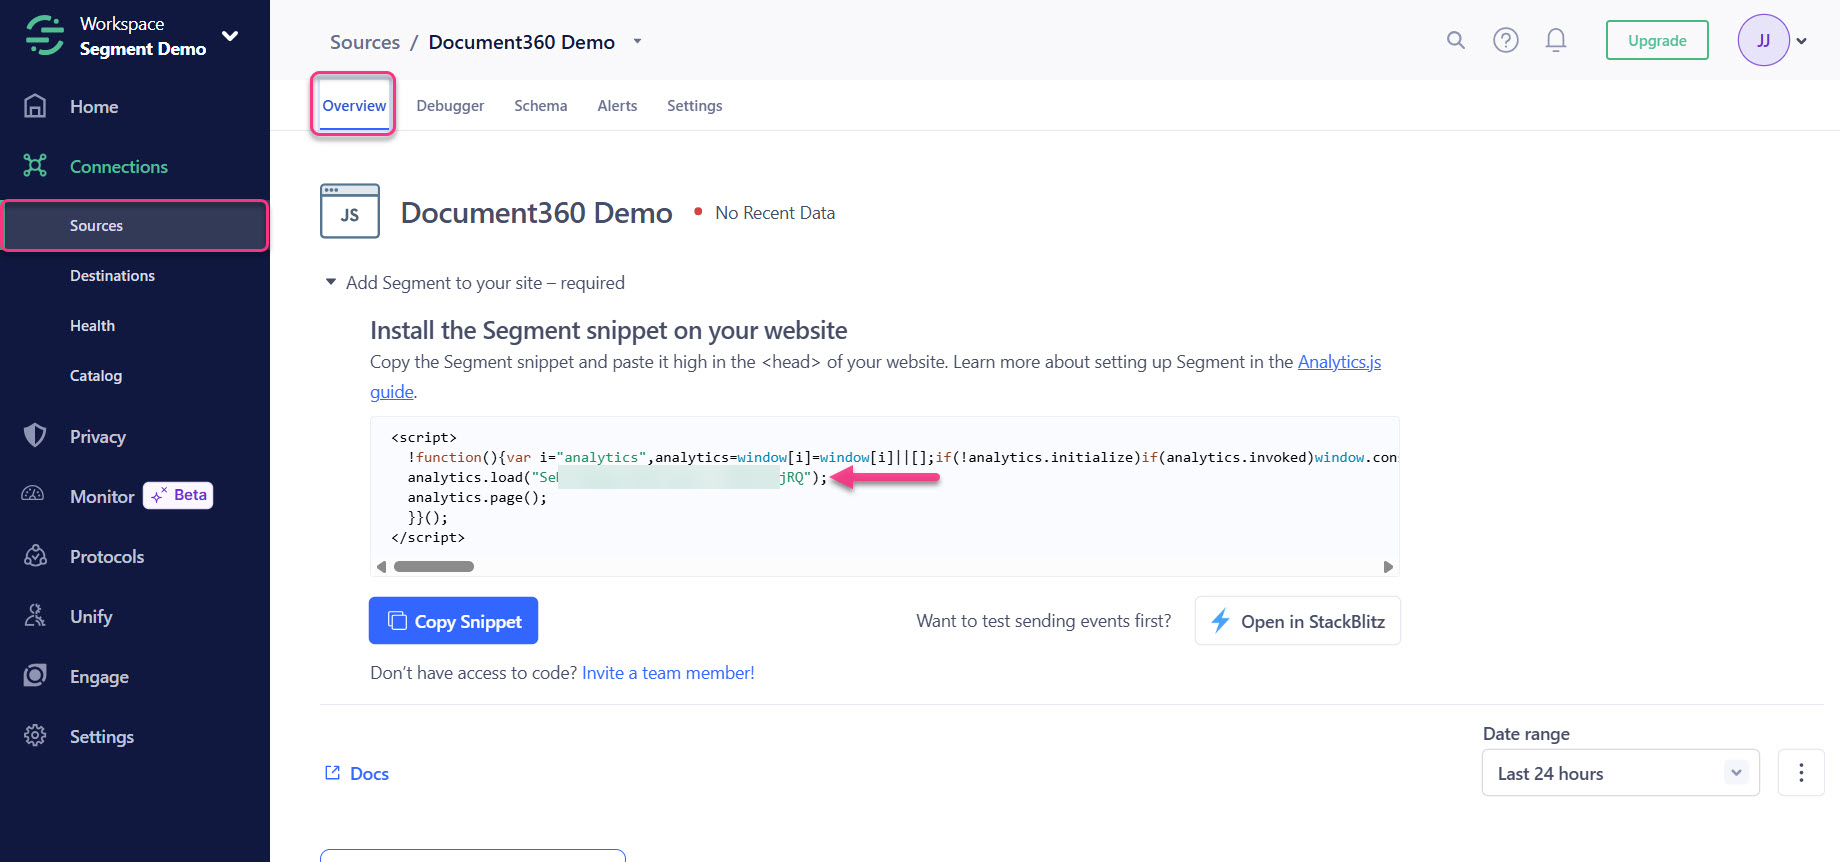Click the Home house icon
The width and height of the screenshot is (1840, 862).
coord(35,106)
